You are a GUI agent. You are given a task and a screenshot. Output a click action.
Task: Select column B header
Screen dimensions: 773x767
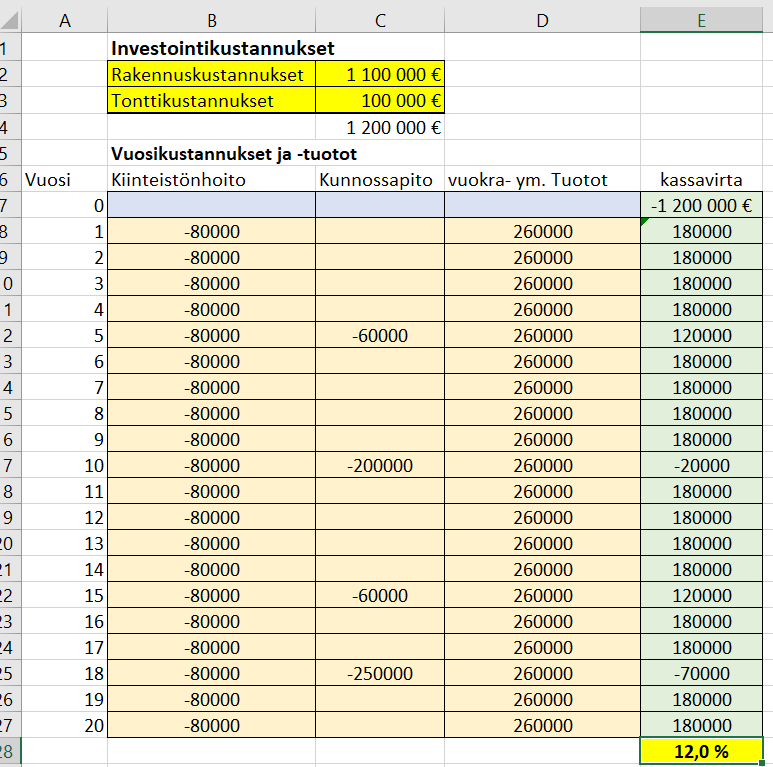(x=211, y=21)
